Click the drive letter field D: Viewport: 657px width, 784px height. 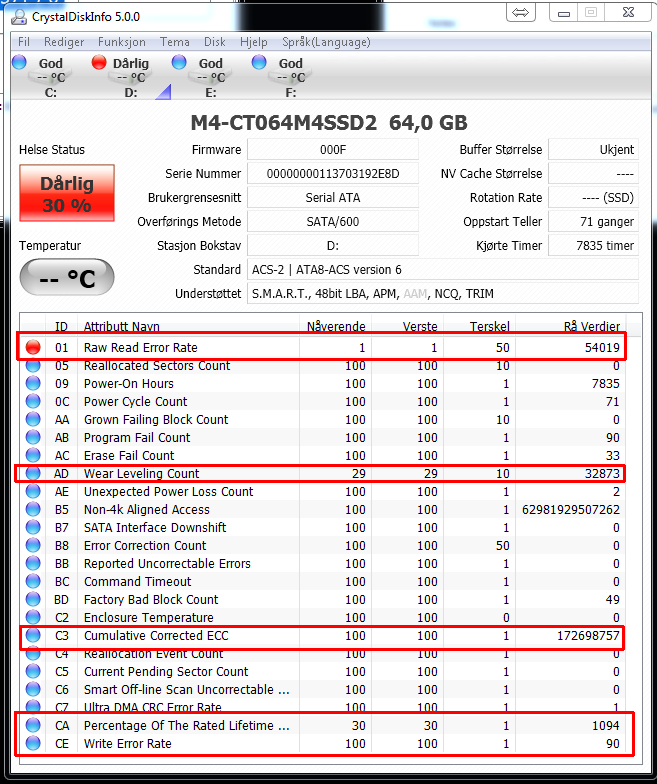[332, 246]
